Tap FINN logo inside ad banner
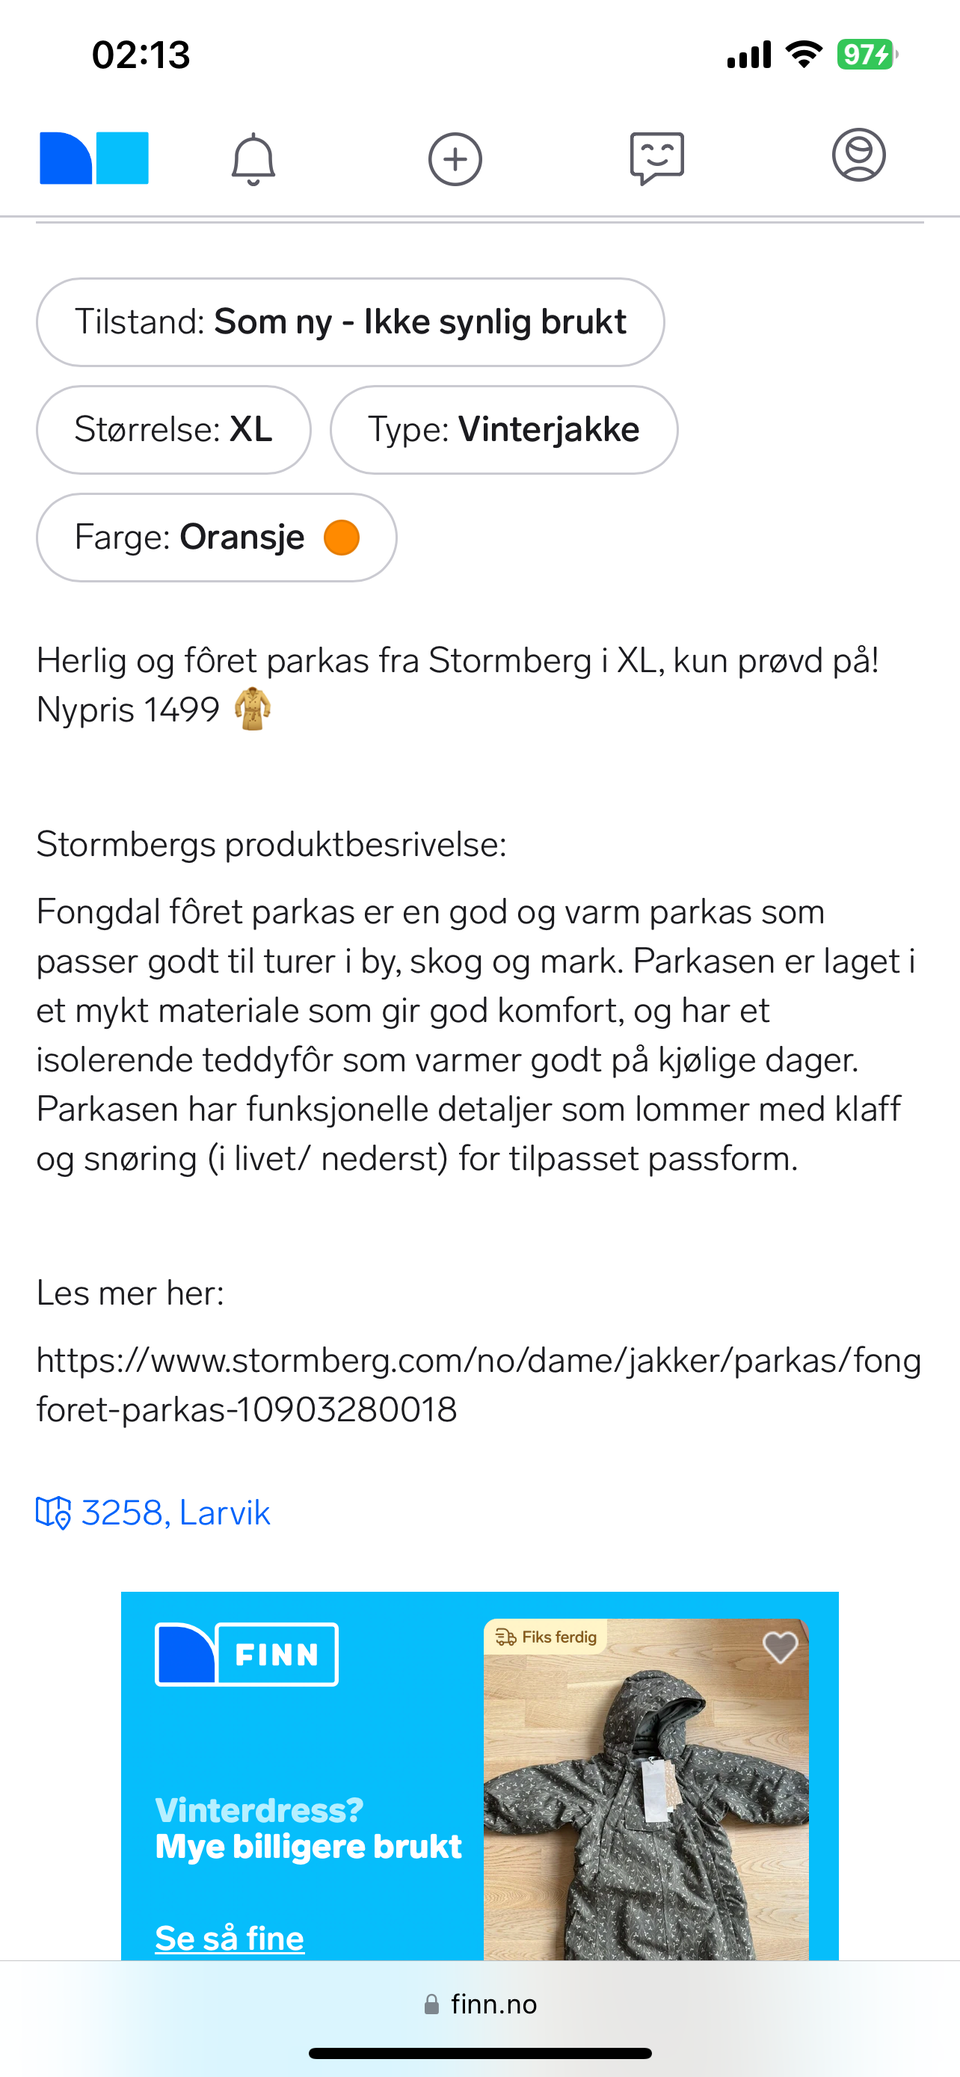Viewport: 960px width, 2077px height. click(246, 1654)
